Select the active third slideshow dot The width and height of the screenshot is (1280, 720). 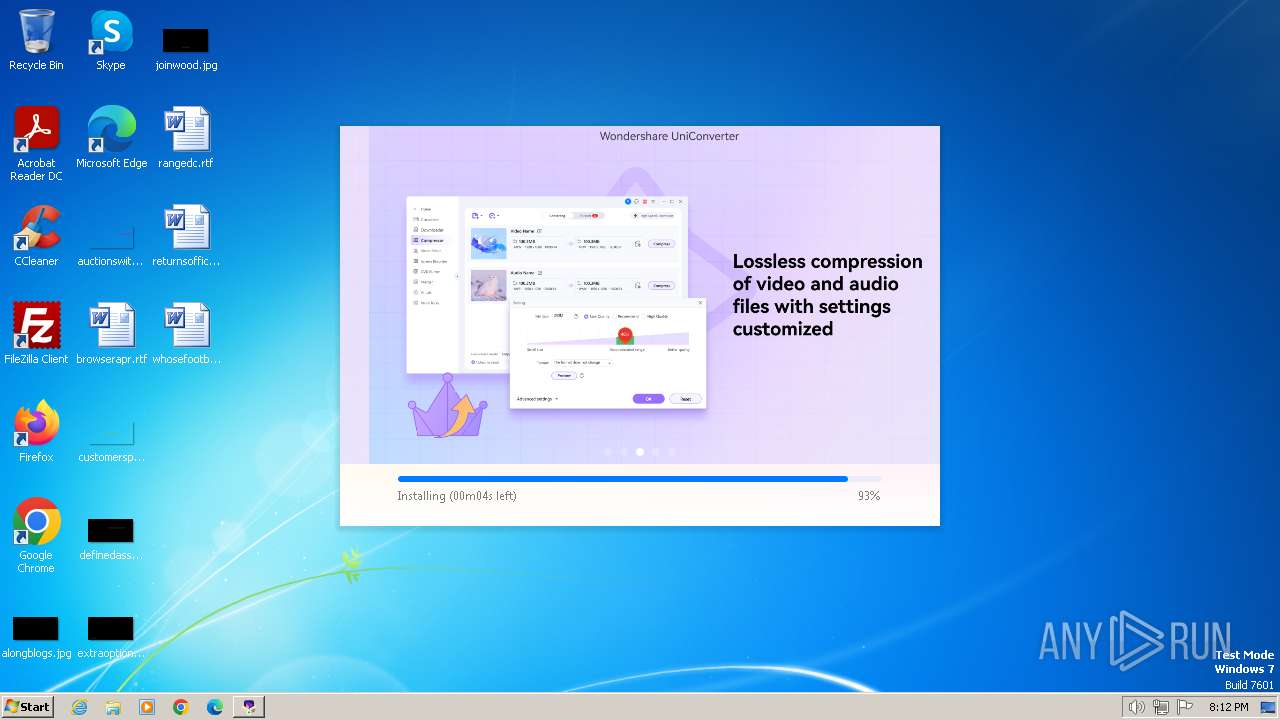[640, 452]
